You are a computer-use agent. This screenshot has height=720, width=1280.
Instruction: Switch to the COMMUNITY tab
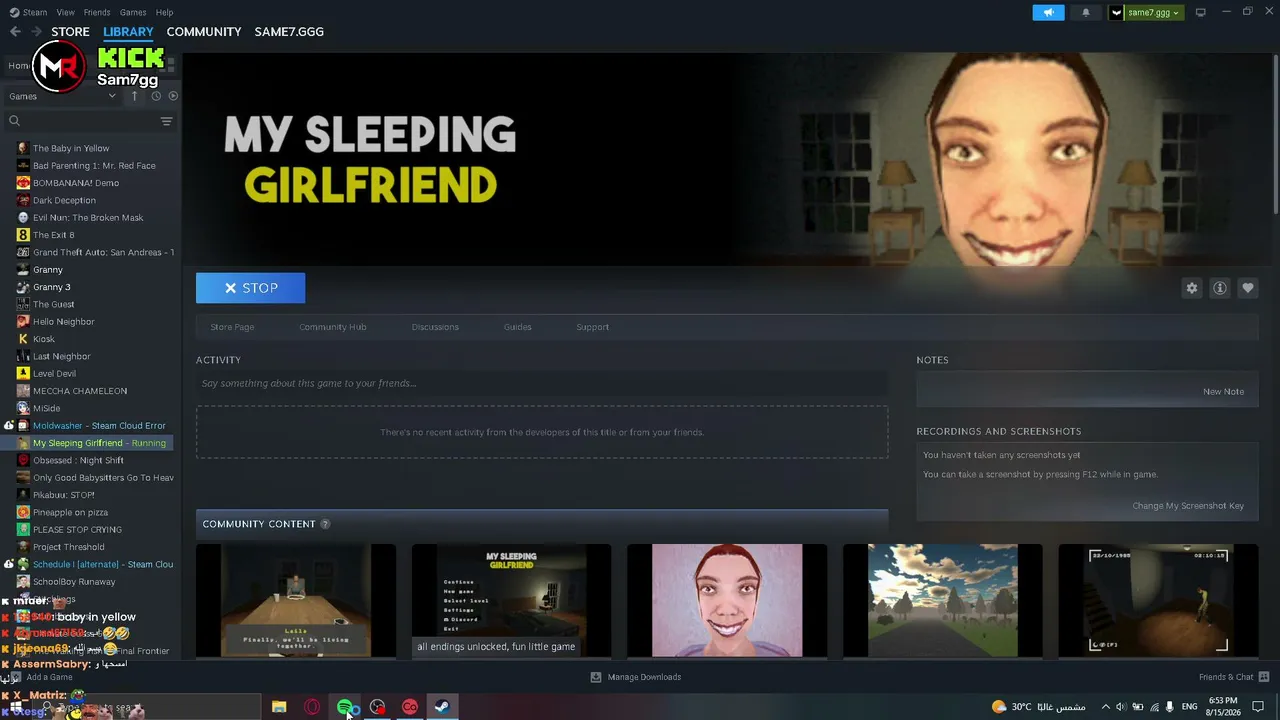tap(204, 32)
